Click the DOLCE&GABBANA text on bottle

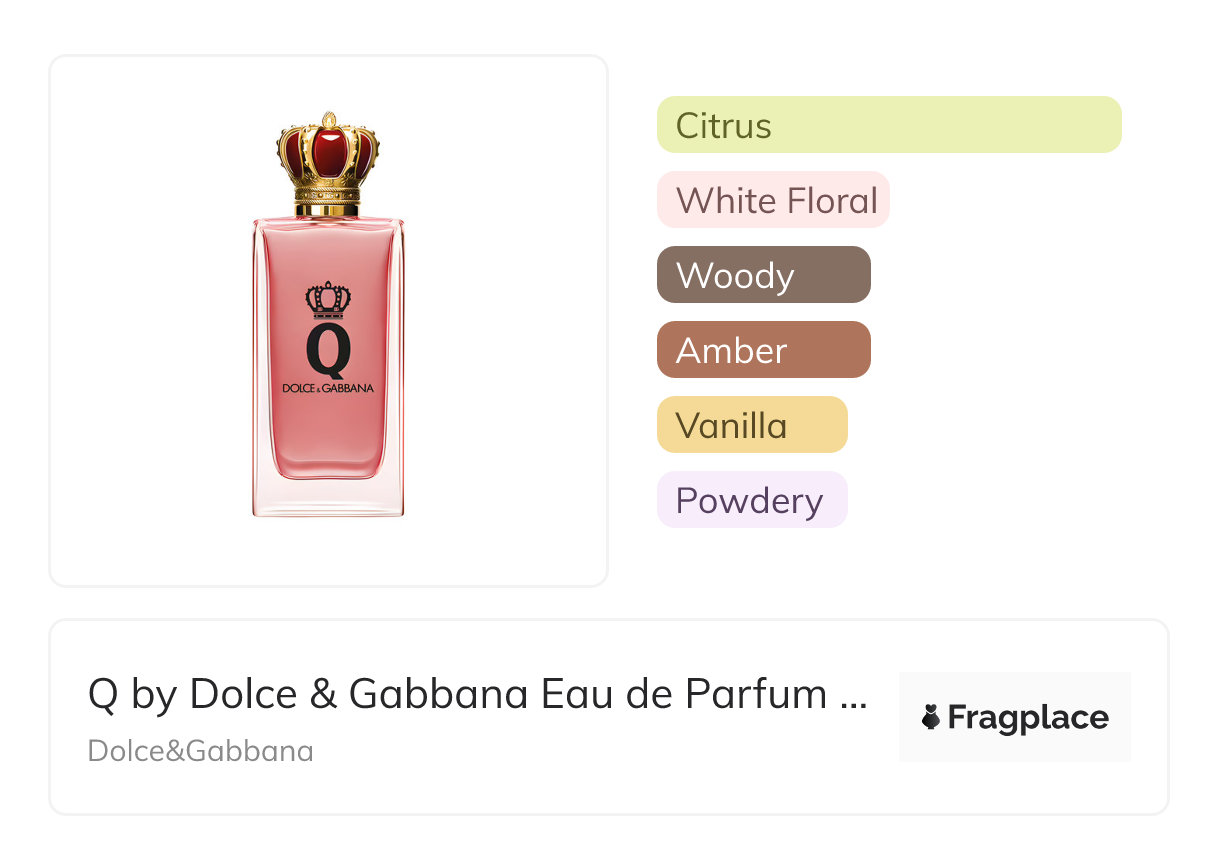(328, 388)
